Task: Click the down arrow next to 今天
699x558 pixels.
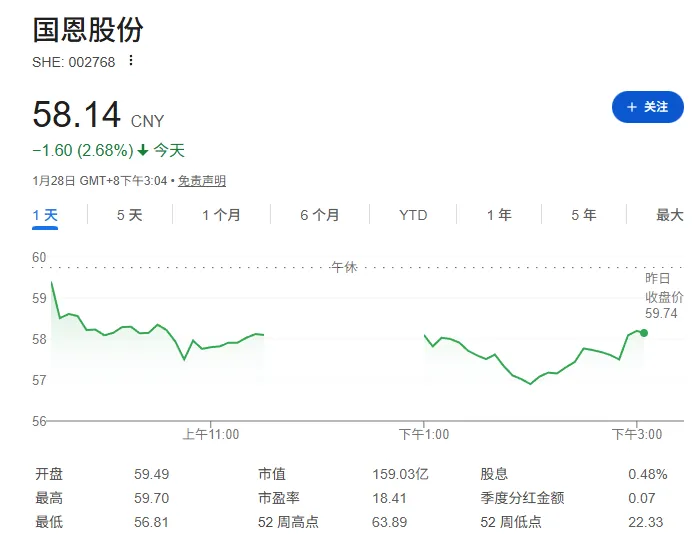Action: 143,151
